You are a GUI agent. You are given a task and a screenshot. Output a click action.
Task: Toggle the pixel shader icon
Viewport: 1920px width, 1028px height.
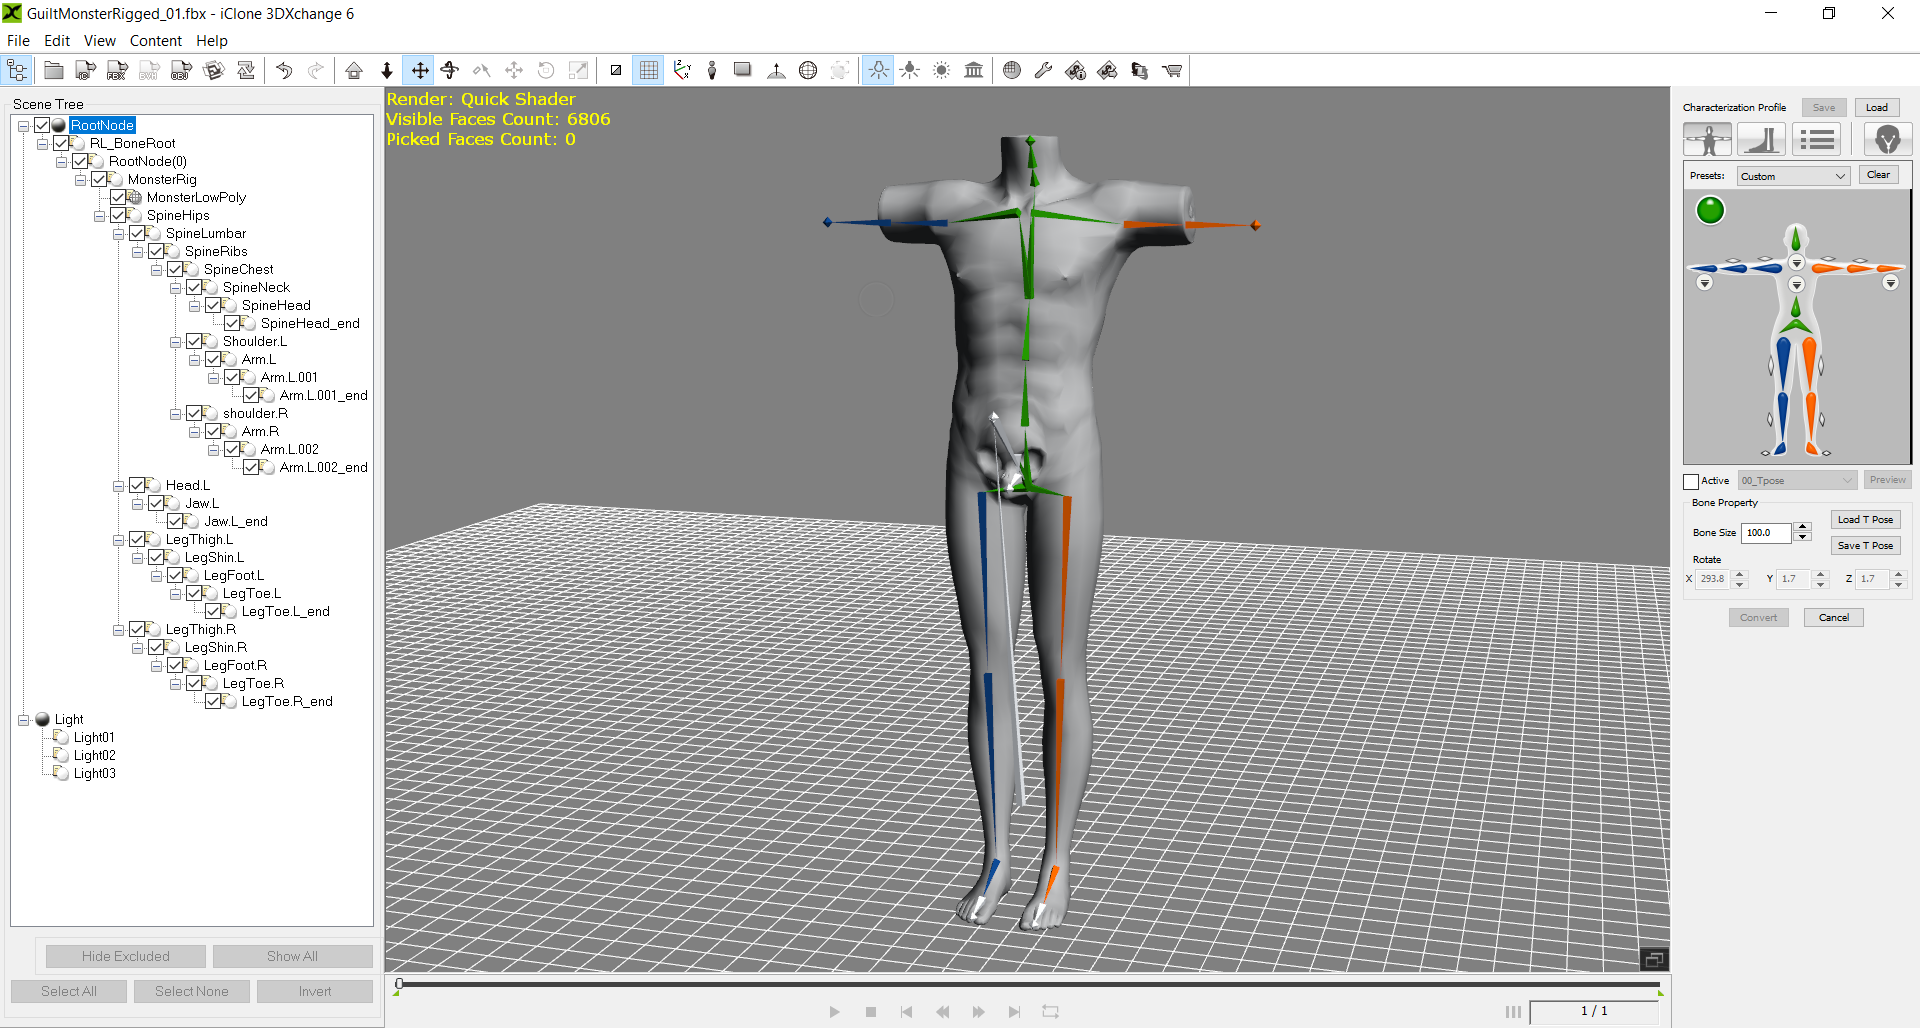[x=616, y=70]
